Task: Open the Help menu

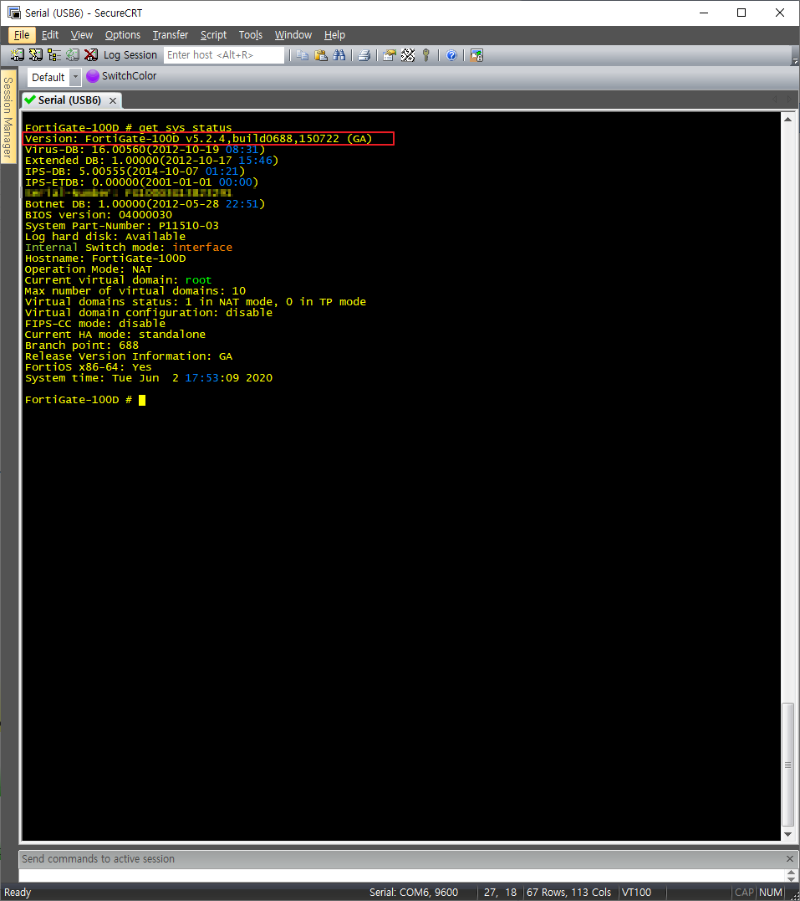Action: pyautogui.click(x=334, y=35)
